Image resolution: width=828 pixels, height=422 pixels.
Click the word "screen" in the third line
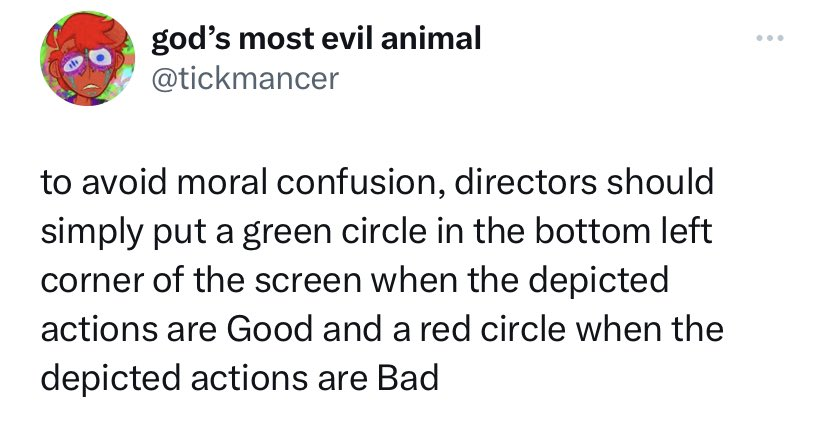coord(308,280)
